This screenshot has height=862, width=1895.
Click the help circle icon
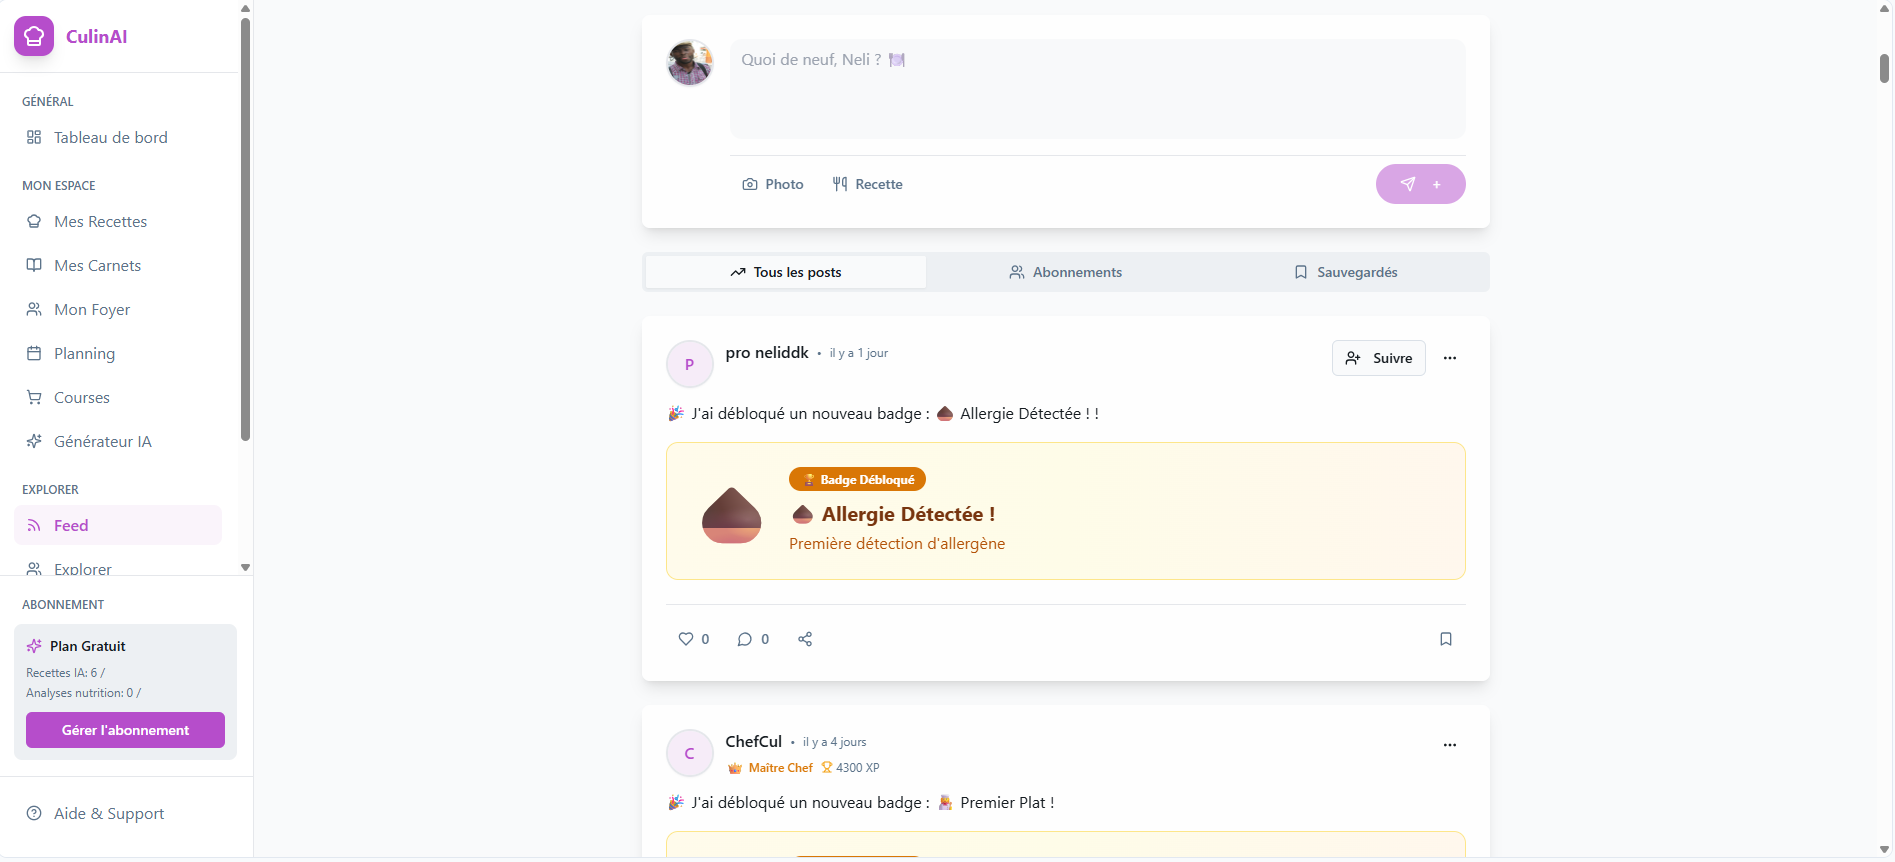click(x=34, y=813)
